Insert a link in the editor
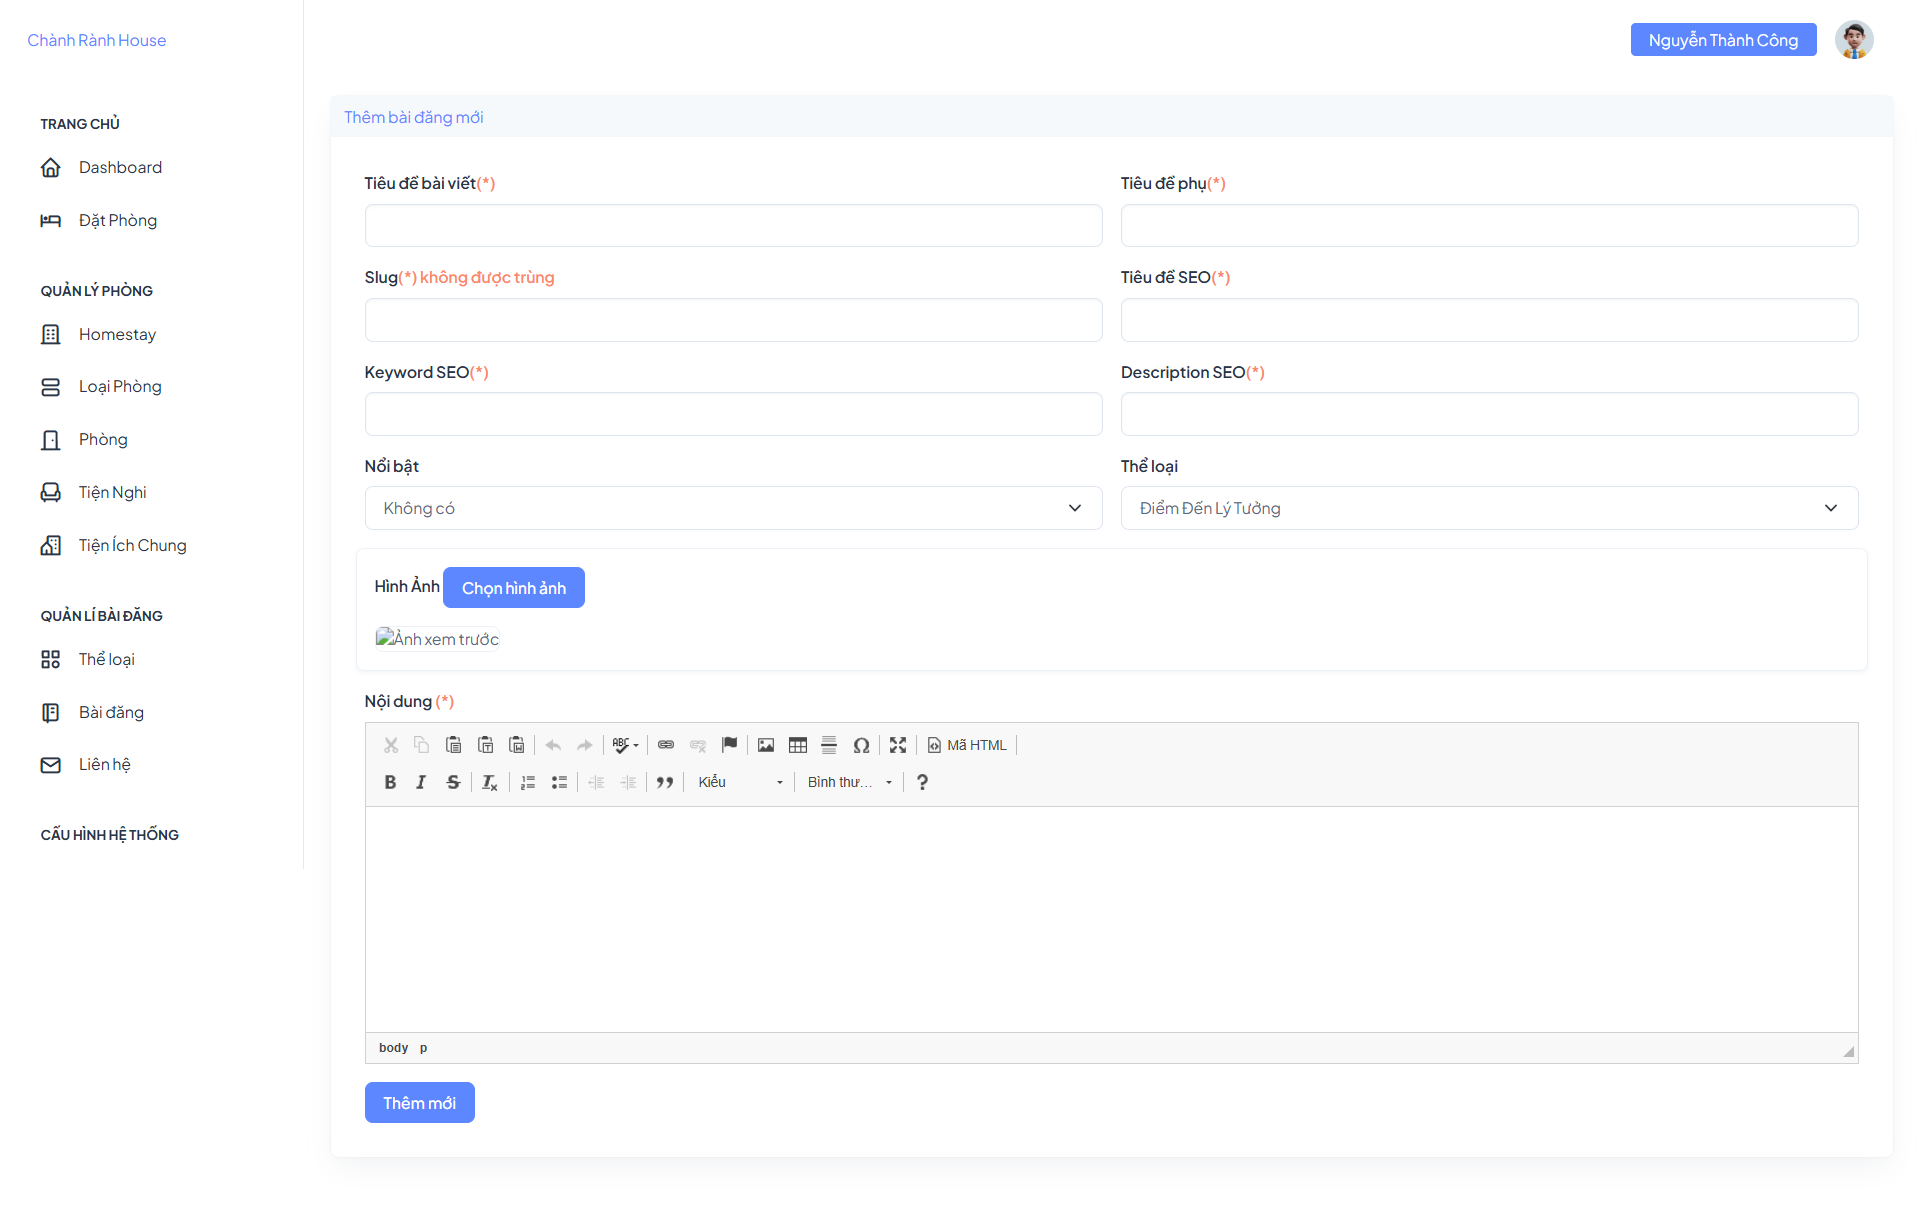Viewport: 1920px width, 1218px height. click(x=666, y=745)
